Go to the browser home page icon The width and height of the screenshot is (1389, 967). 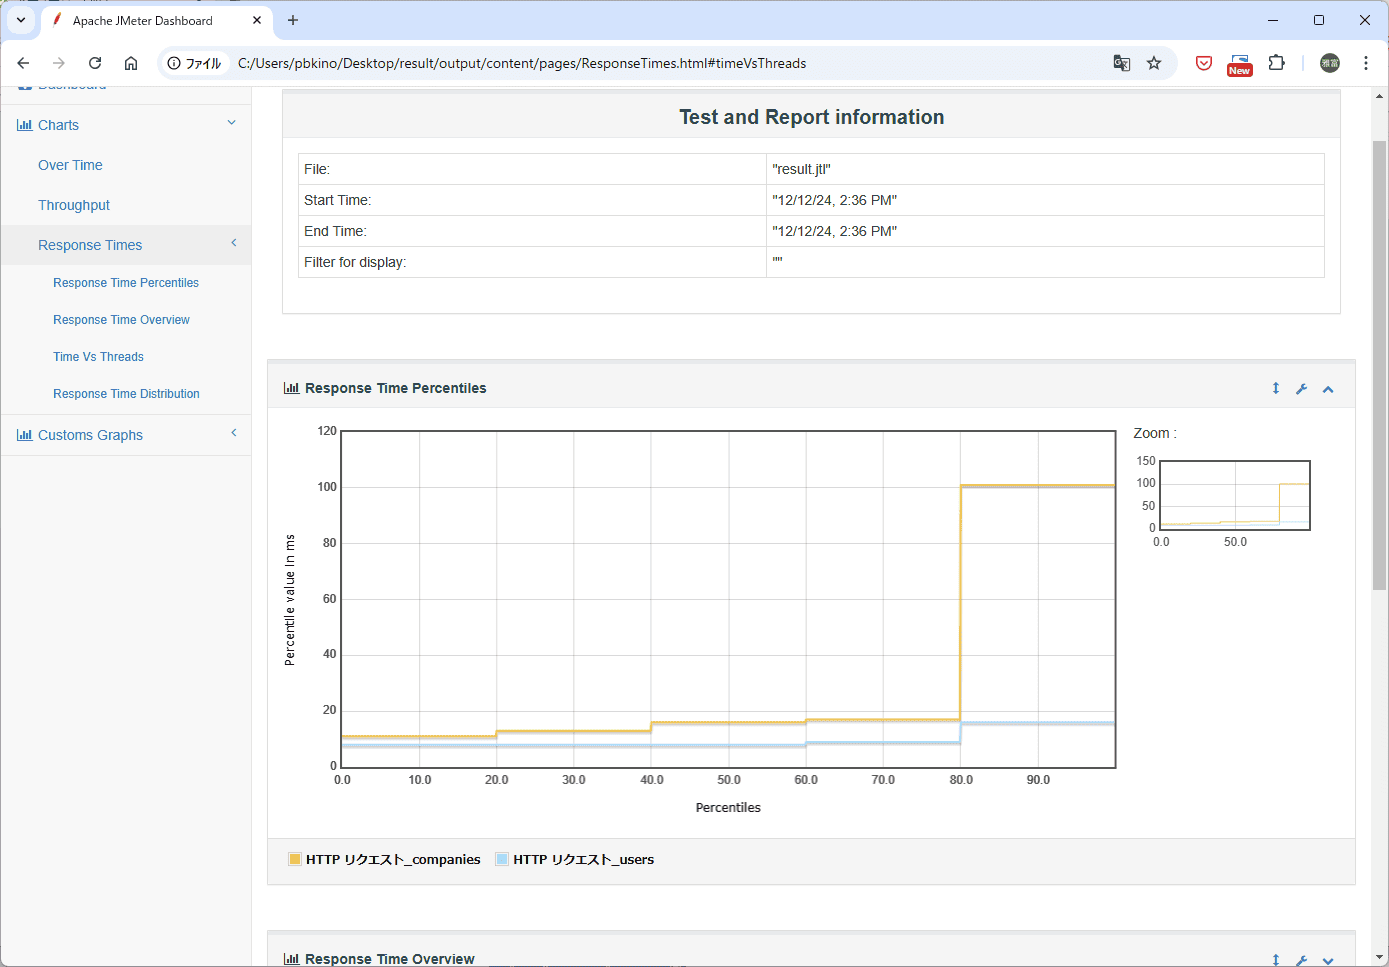(131, 63)
